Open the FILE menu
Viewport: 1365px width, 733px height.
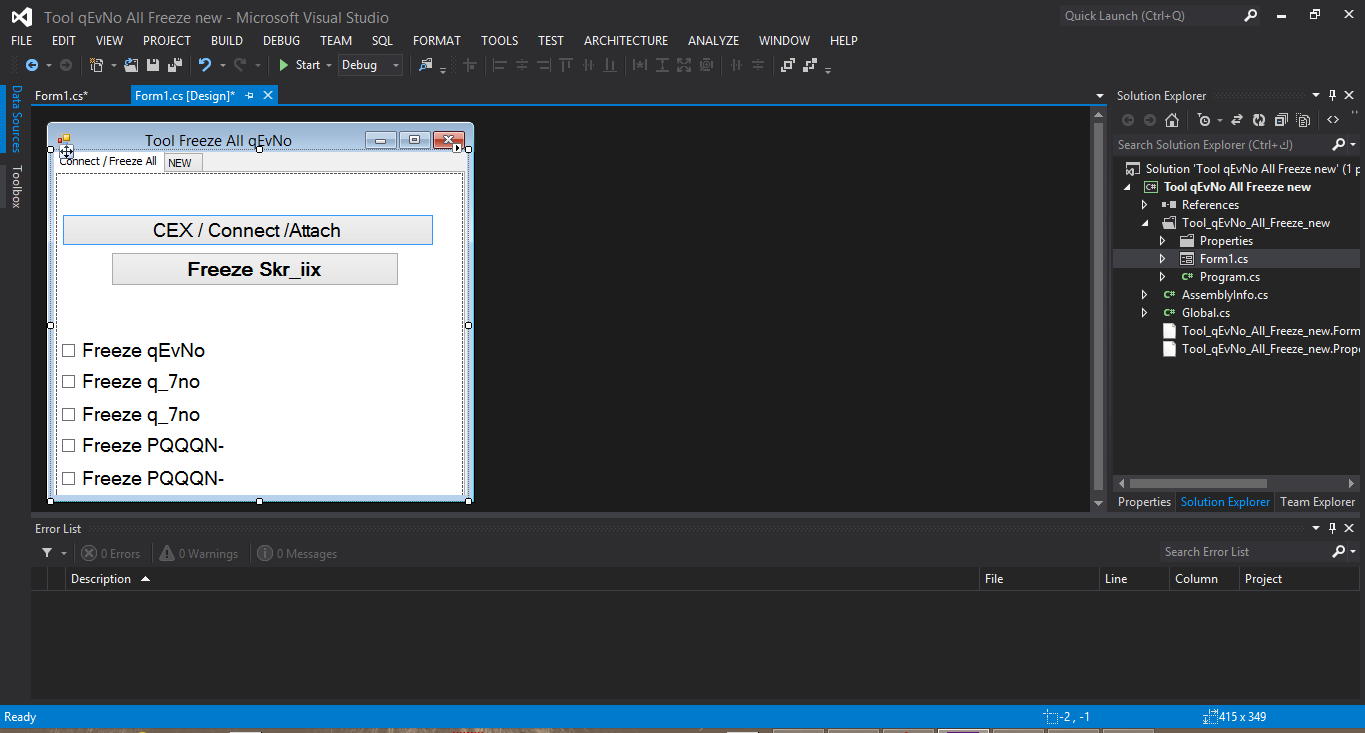(x=21, y=41)
